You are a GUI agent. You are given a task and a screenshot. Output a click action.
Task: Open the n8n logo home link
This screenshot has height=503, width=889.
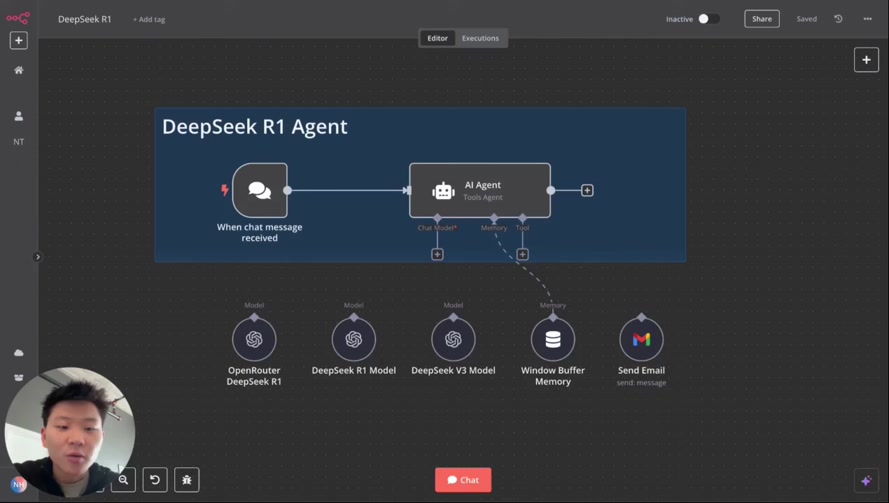[18, 18]
